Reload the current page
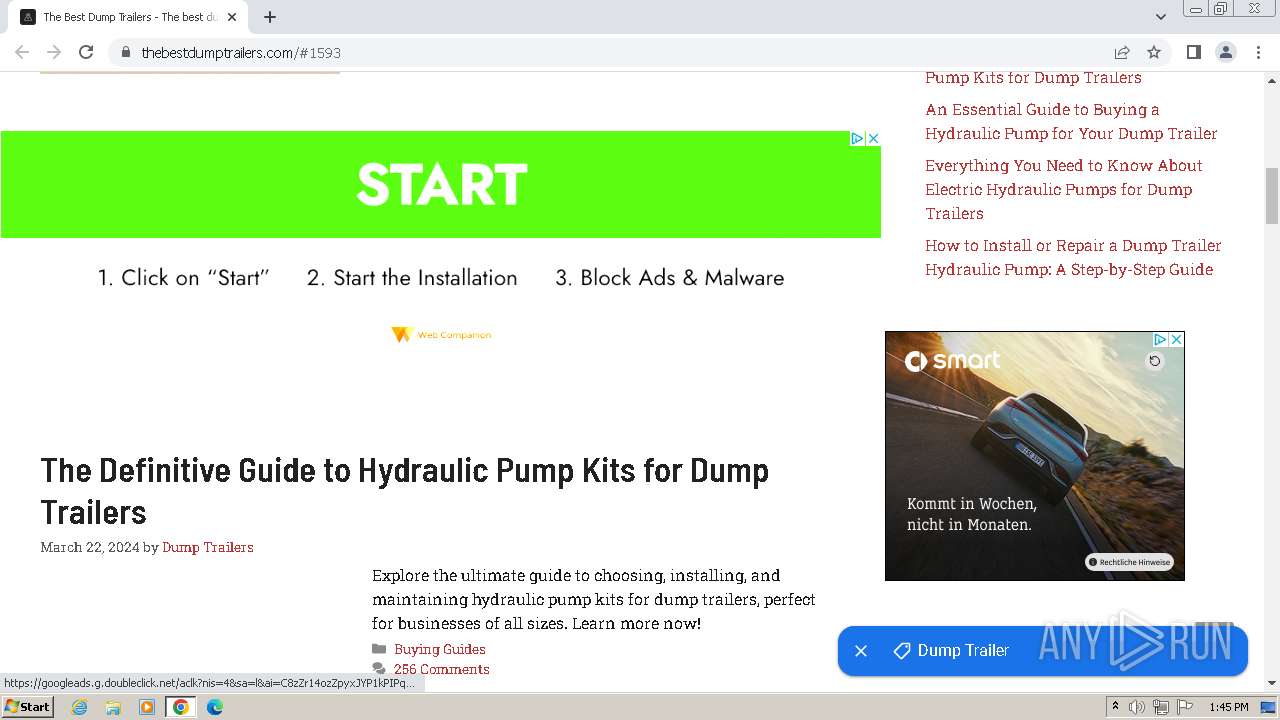The image size is (1280, 720). (86, 52)
